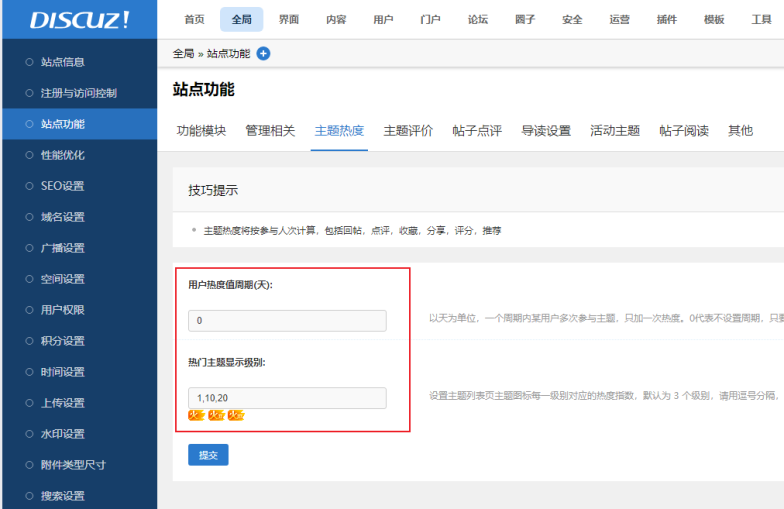Open 注册与访问控制 in the sidebar
Screen dimensions: 784x509
tap(78, 93)
